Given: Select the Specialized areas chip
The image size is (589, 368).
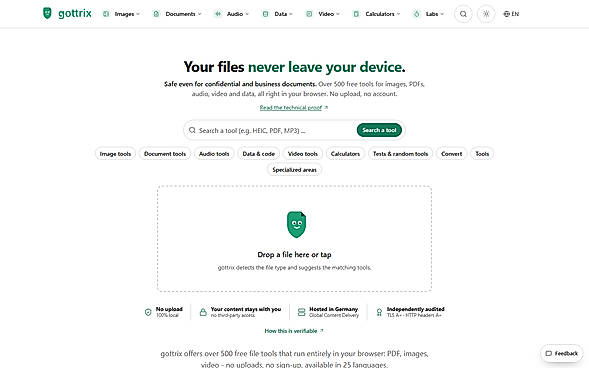Looking at the screenshot, I should click(x=294, y=170).
